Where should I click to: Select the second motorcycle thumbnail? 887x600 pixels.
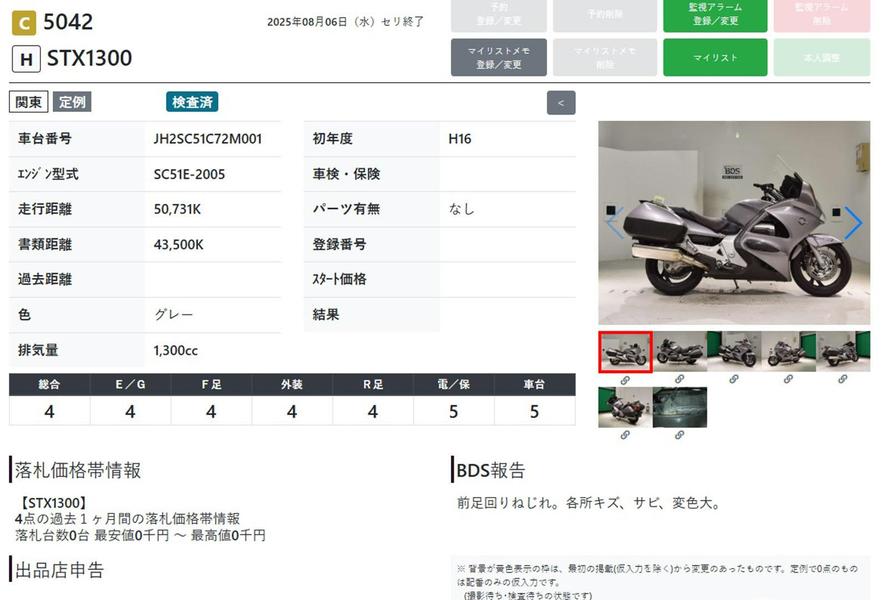[x=679, y=352]
